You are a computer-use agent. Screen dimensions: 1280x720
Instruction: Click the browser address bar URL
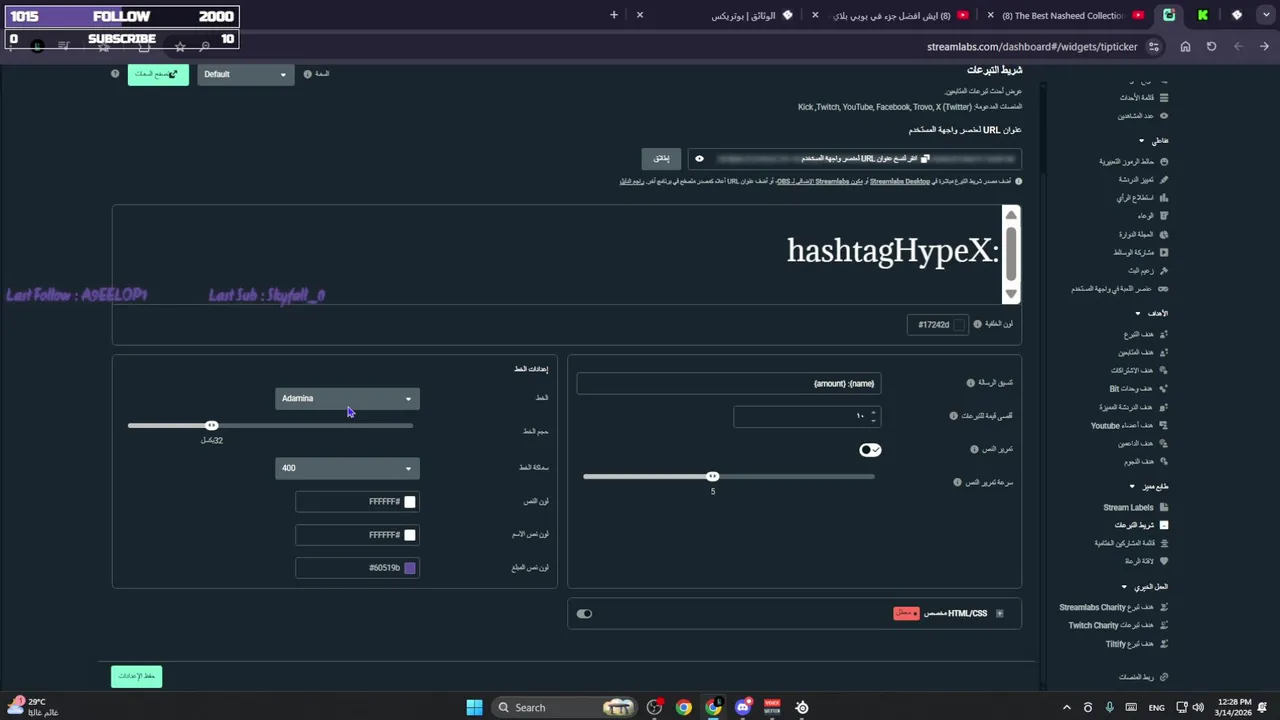coord(1031,47)
